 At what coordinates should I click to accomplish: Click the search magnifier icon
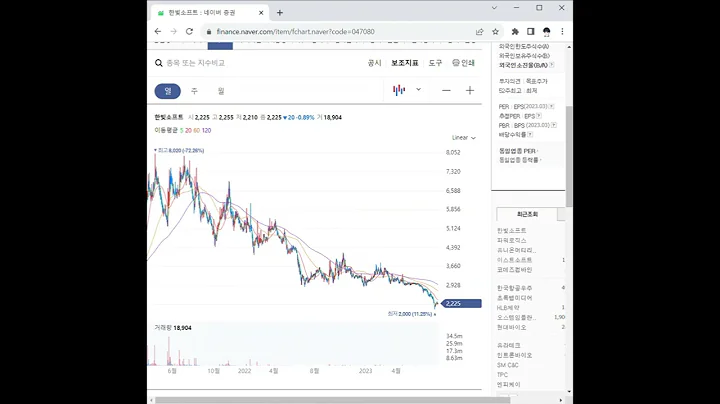click(159, 63)
